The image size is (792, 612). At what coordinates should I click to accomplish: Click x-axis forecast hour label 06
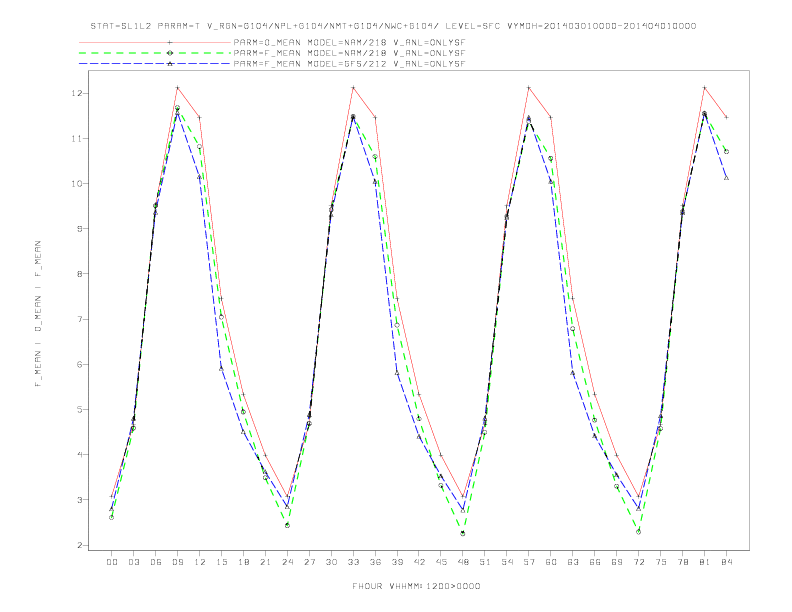click(156, 562)
